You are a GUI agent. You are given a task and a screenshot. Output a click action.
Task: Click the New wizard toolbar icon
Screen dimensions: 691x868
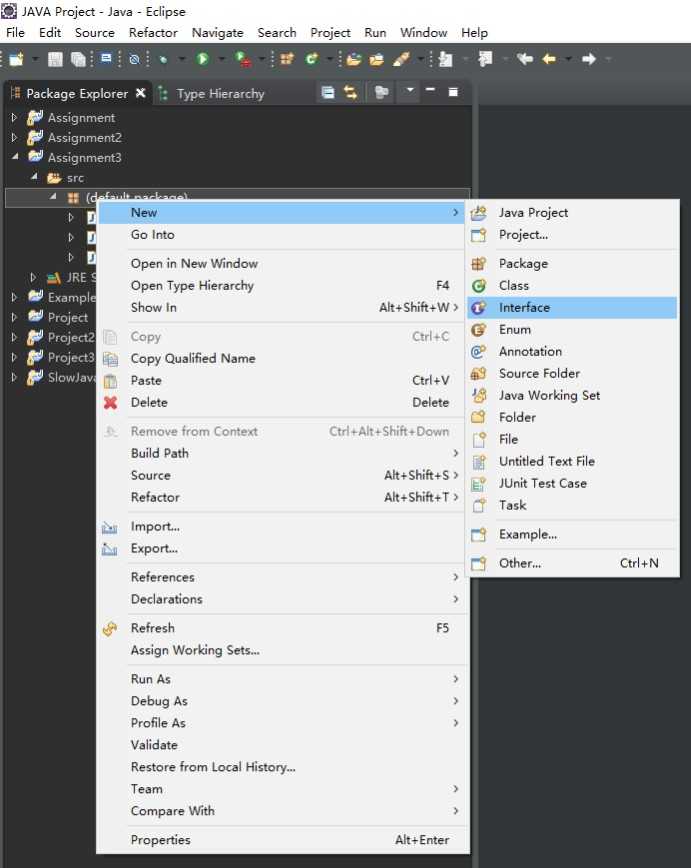pyautogui.click(x=17, y=59)
